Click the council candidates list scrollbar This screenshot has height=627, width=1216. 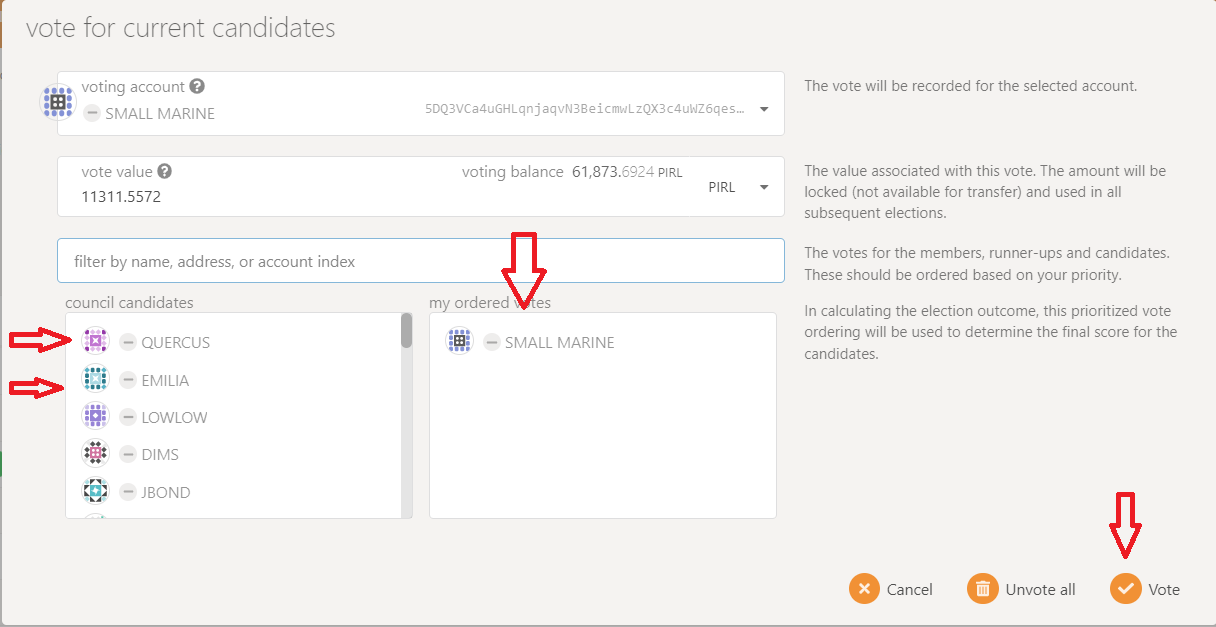[406, 331]
